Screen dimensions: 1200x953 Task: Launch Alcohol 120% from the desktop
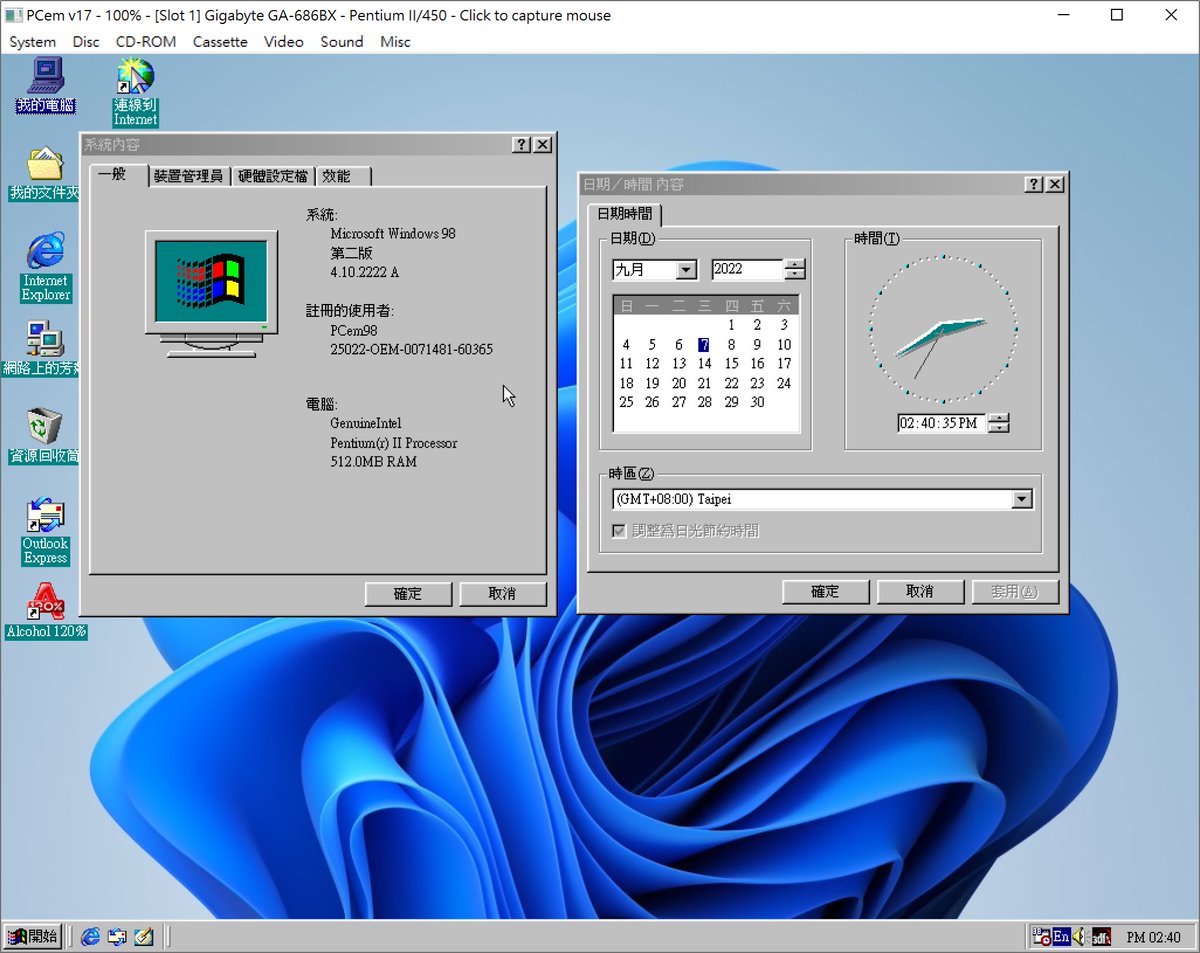(46, 611)
